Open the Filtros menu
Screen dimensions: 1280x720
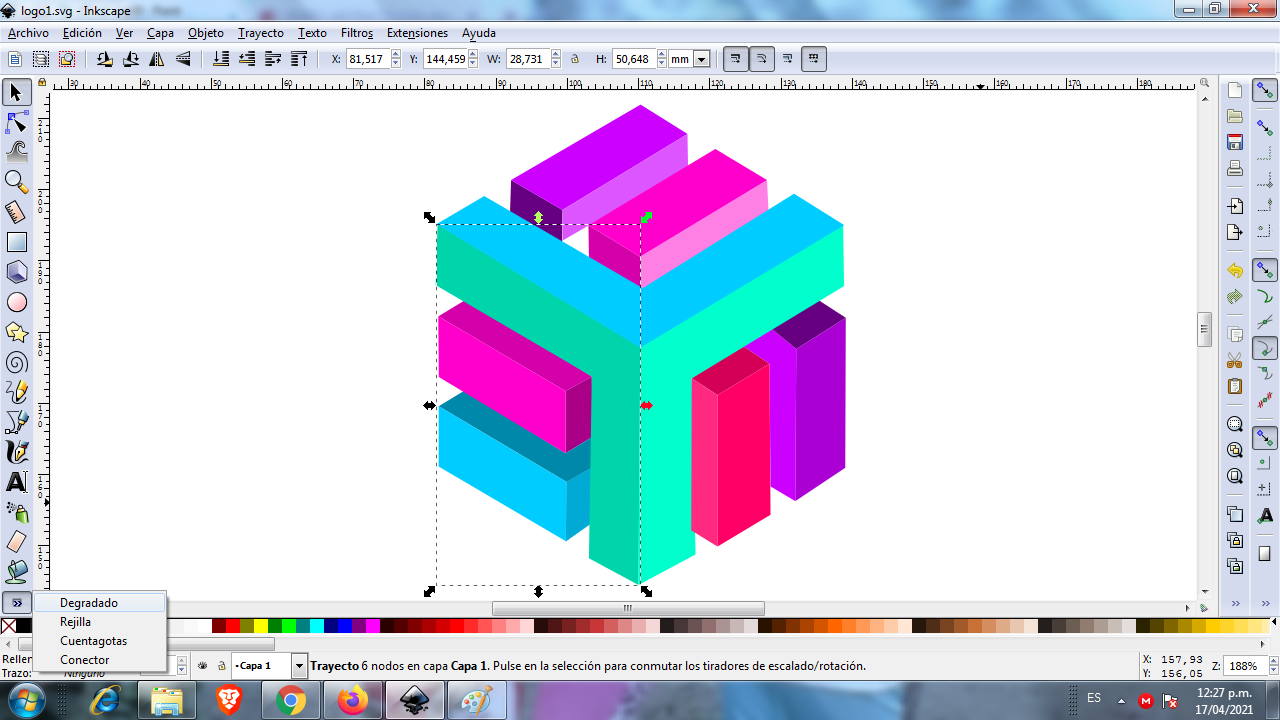click(x=357, y=33)
